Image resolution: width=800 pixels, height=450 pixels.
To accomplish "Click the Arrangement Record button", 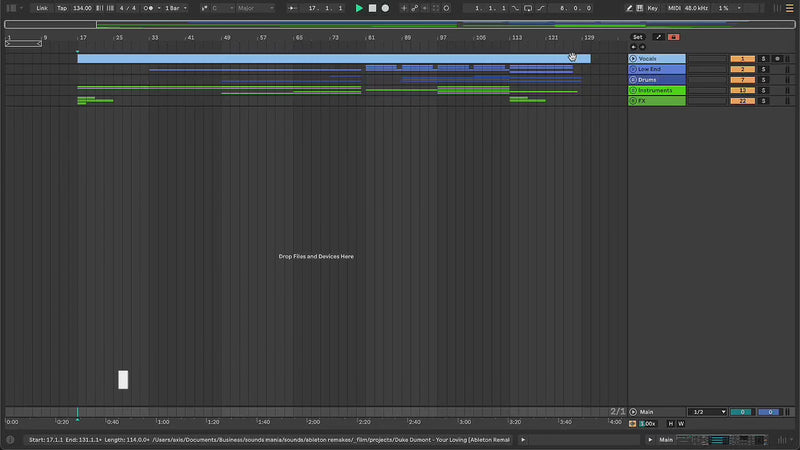I will [x=385, y=8].
